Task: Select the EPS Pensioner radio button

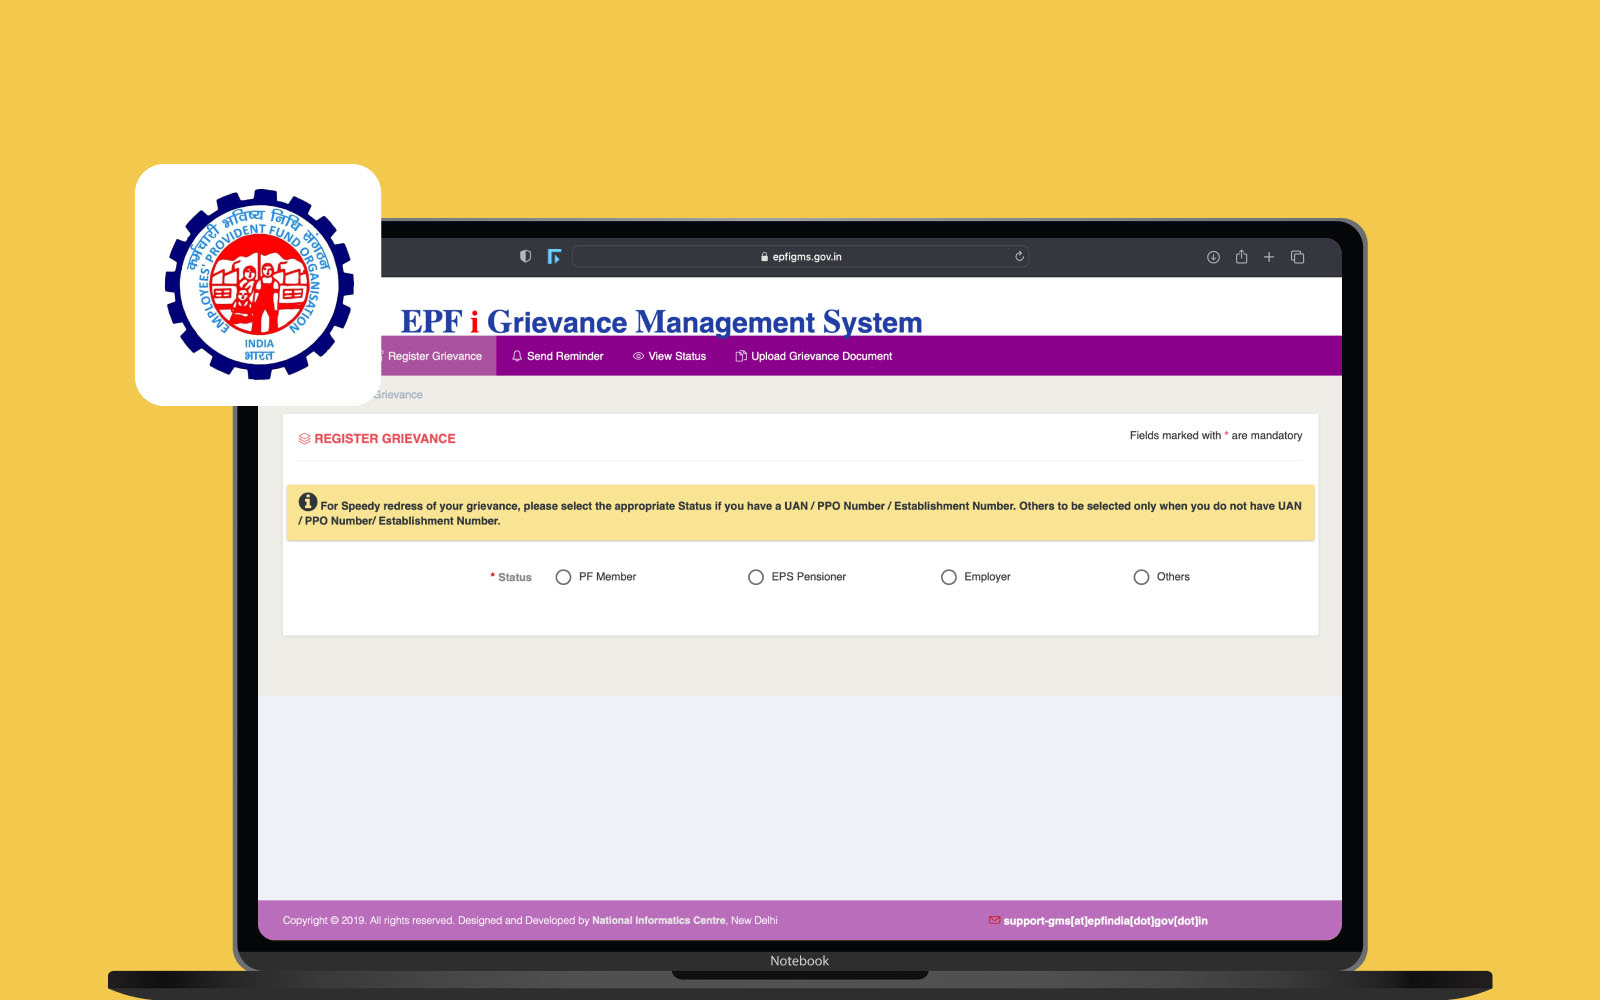Action: (x=756, y=577)
